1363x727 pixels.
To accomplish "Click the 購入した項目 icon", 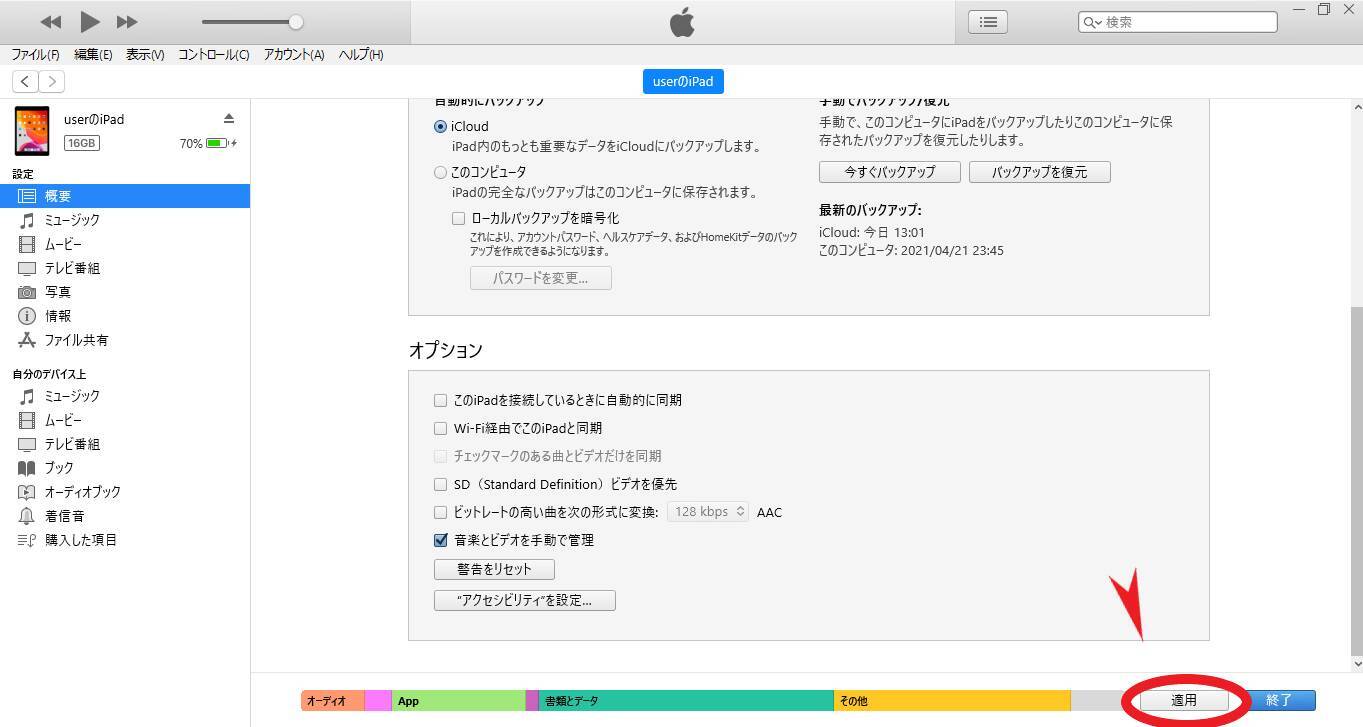I will (27, 540).
